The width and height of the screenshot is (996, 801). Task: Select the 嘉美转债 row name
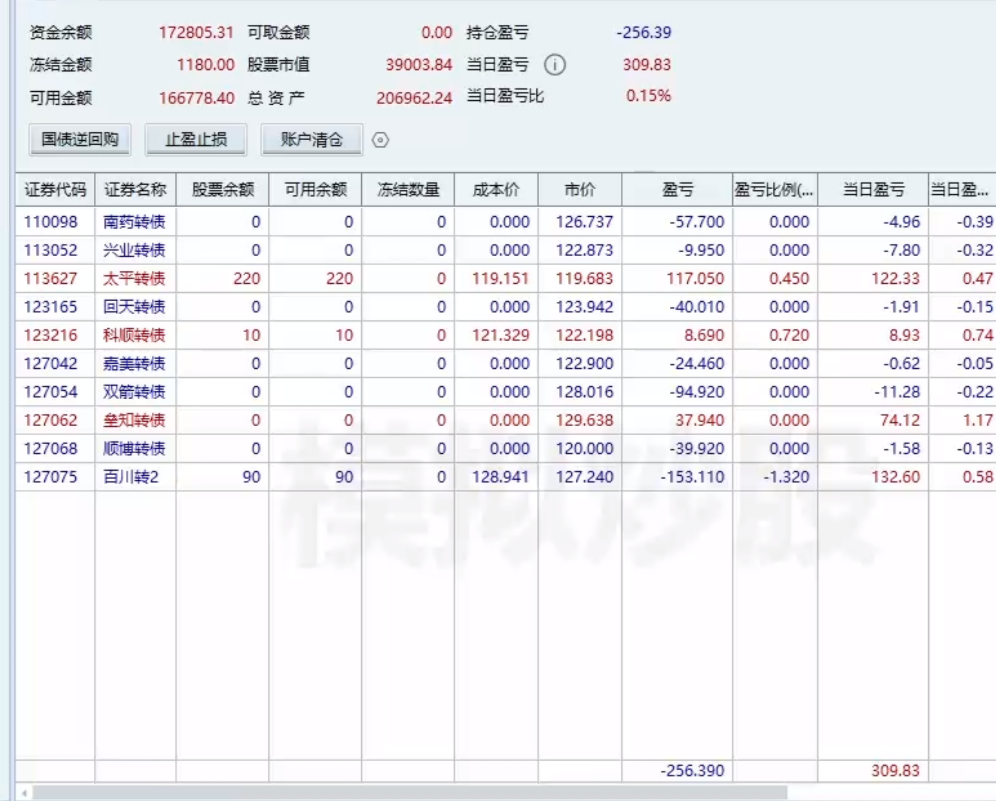pyautogui.click(x=134, y=363)
